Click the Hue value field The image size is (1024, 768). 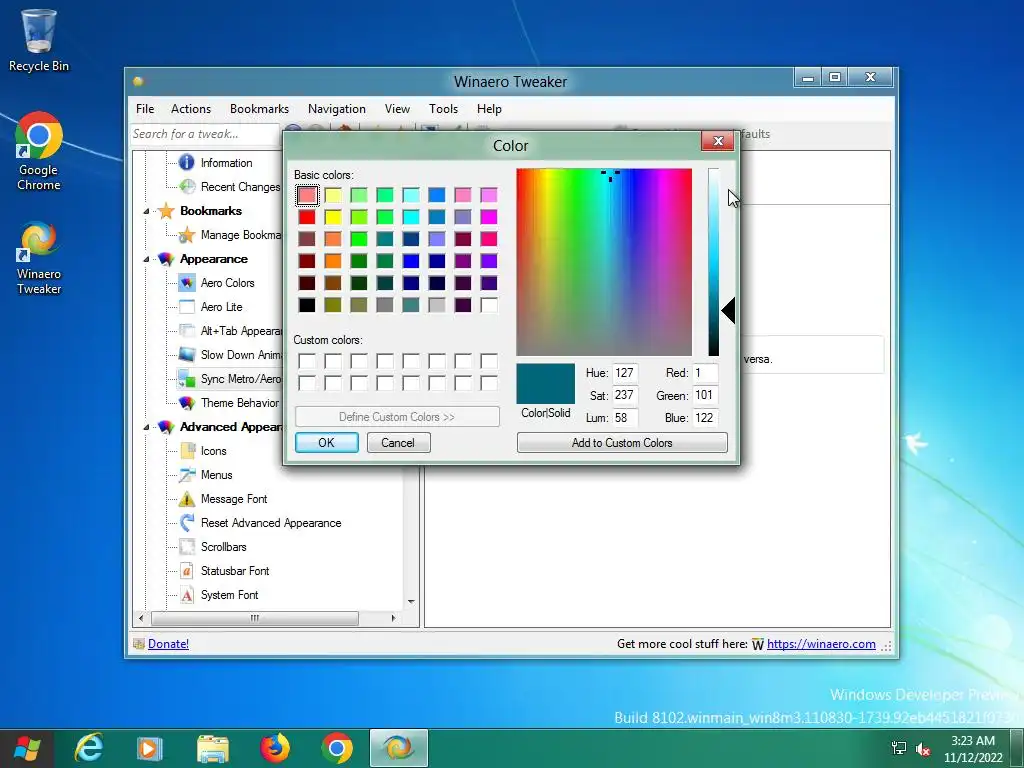(x=625, y=373)
